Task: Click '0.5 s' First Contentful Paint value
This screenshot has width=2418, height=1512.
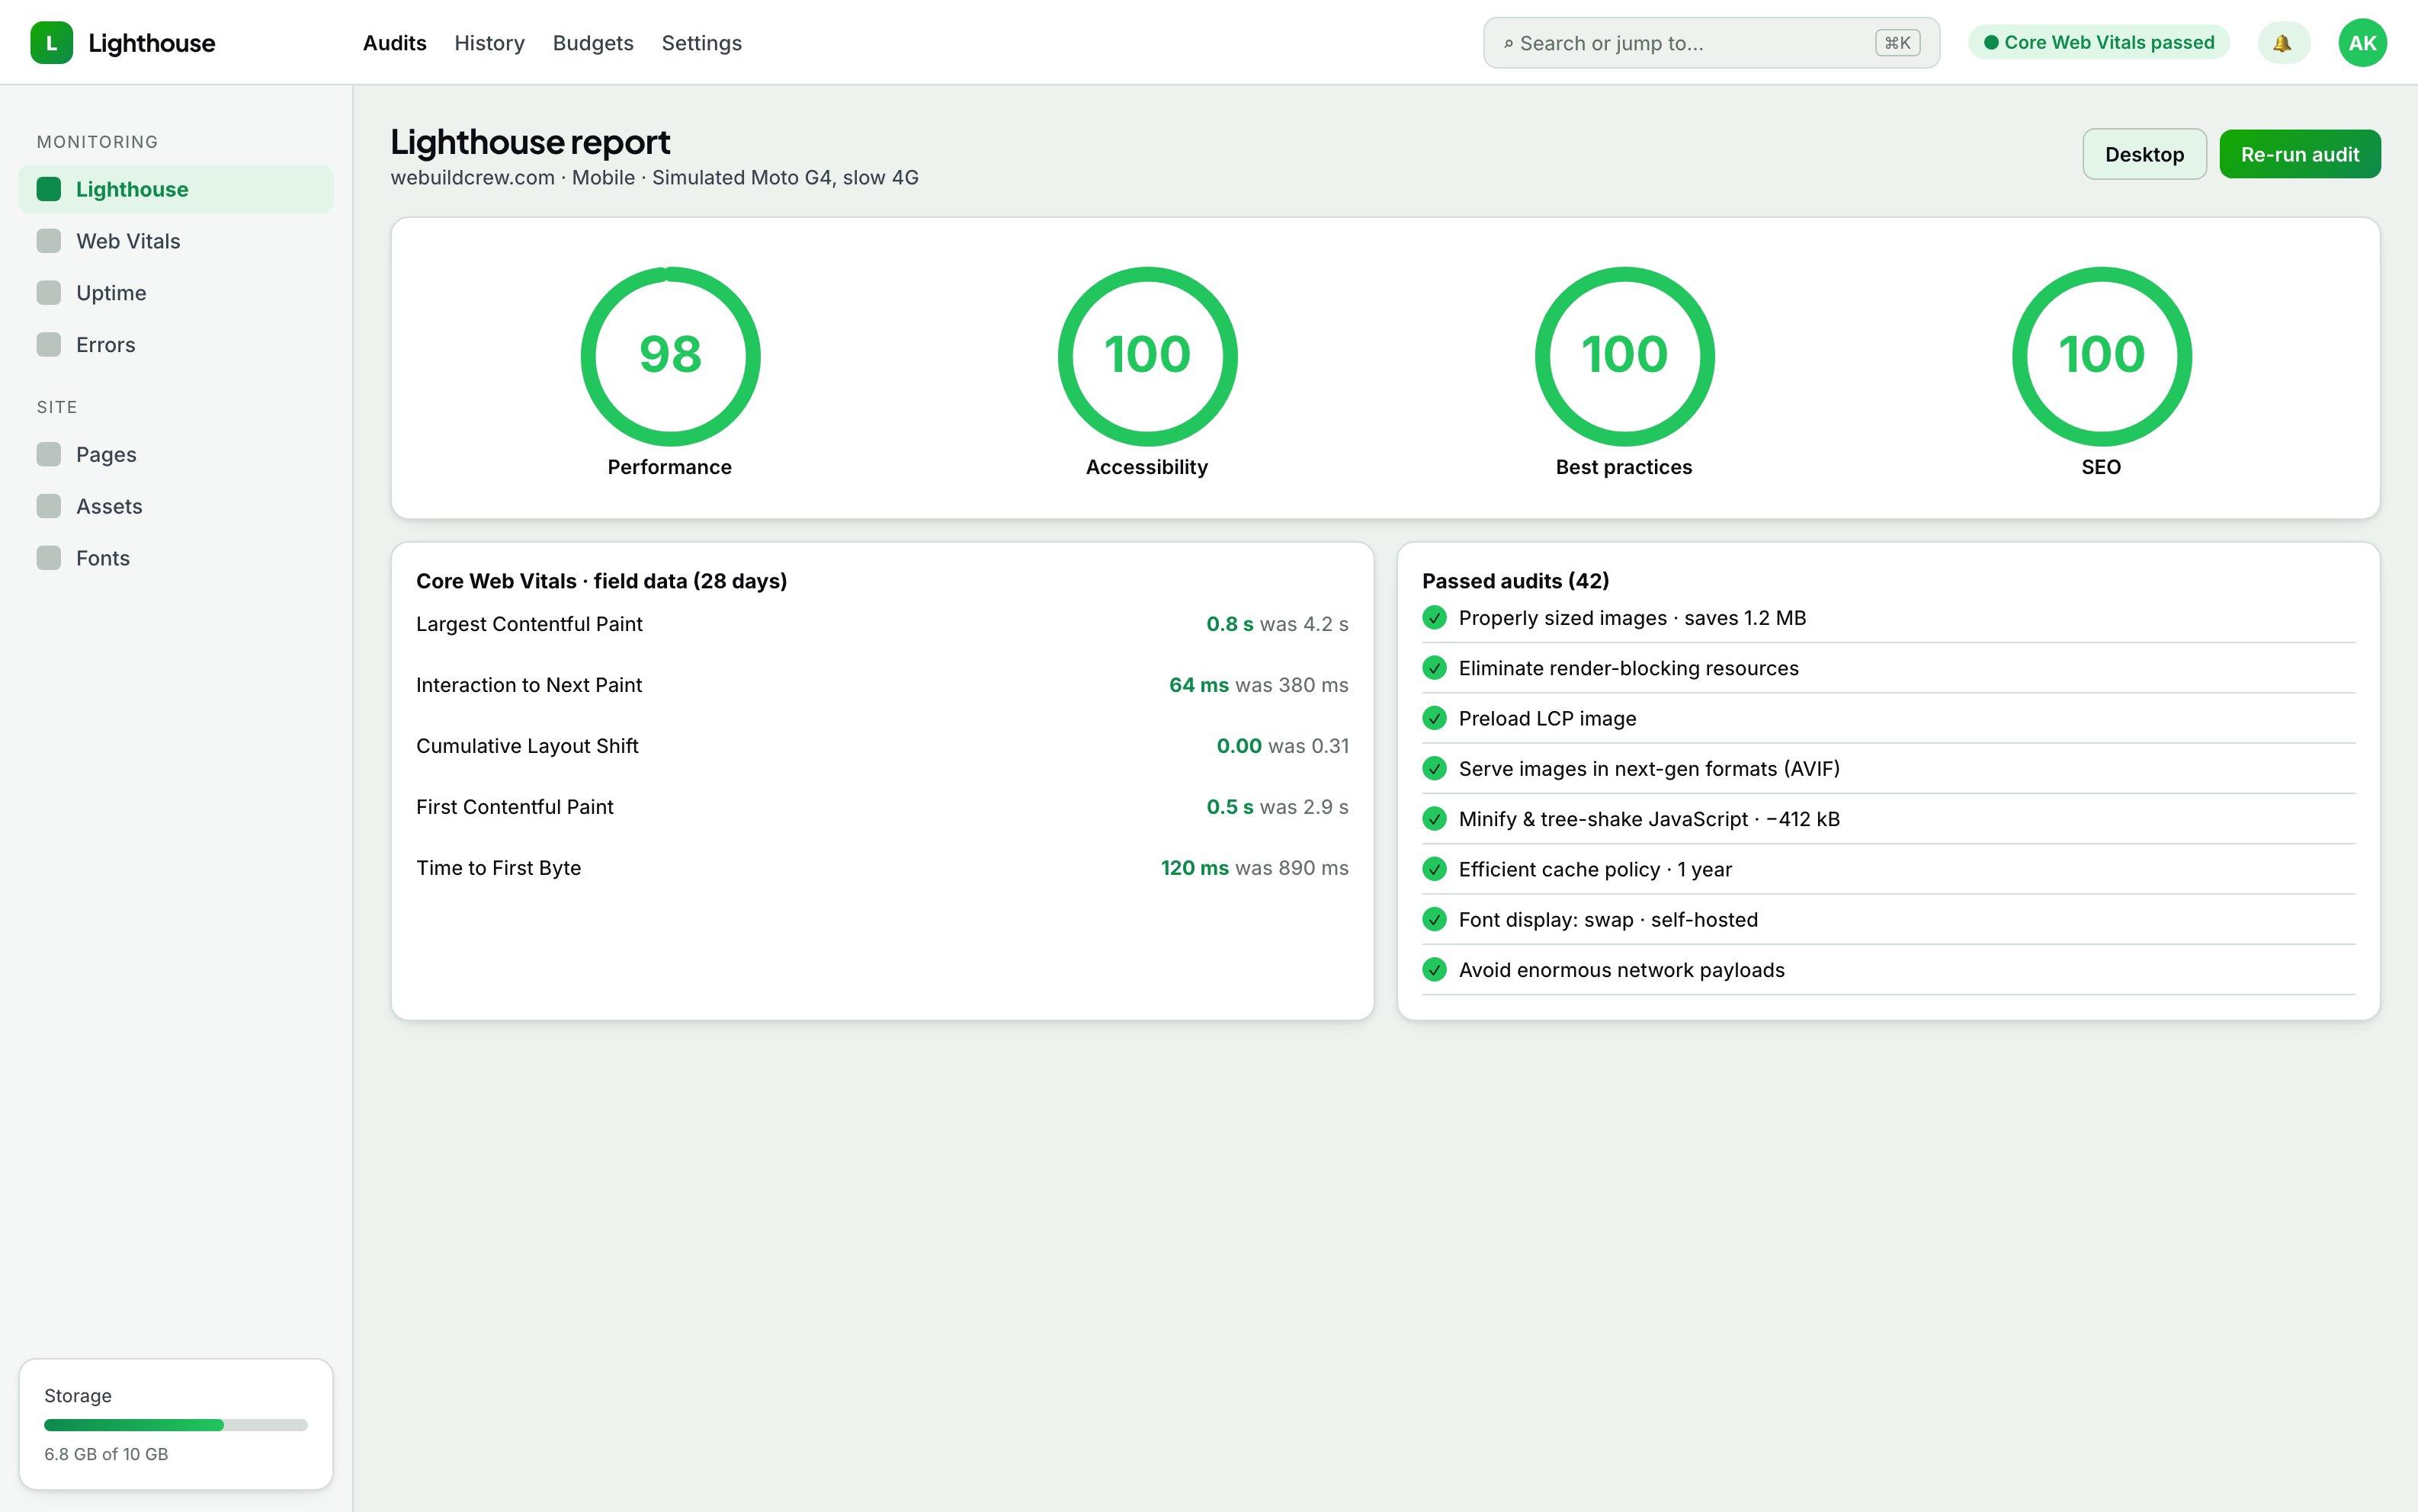Action: (x=1229, y=807)
